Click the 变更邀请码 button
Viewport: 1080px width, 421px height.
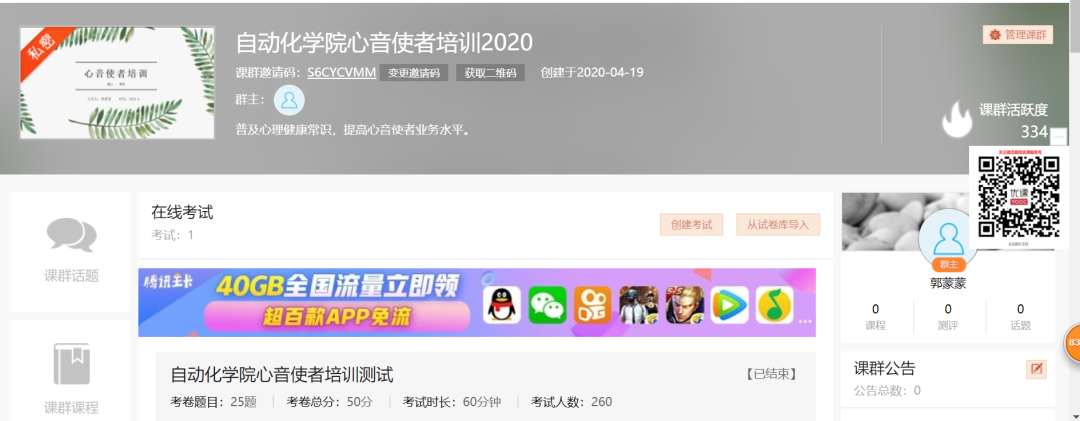tap(414, 73)
